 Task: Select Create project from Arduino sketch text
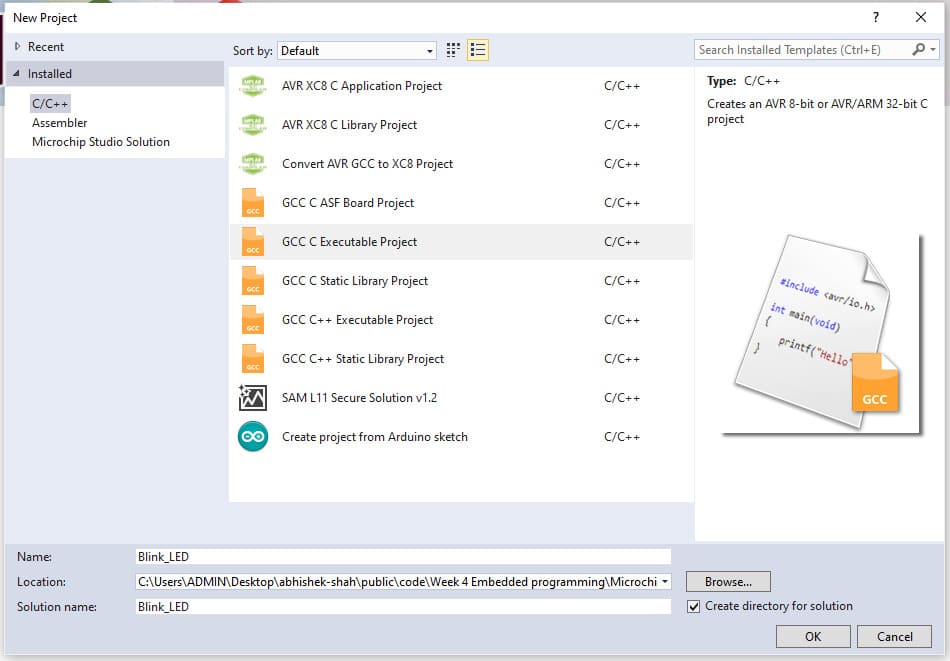pyautogui.click(x=375, y=437)
